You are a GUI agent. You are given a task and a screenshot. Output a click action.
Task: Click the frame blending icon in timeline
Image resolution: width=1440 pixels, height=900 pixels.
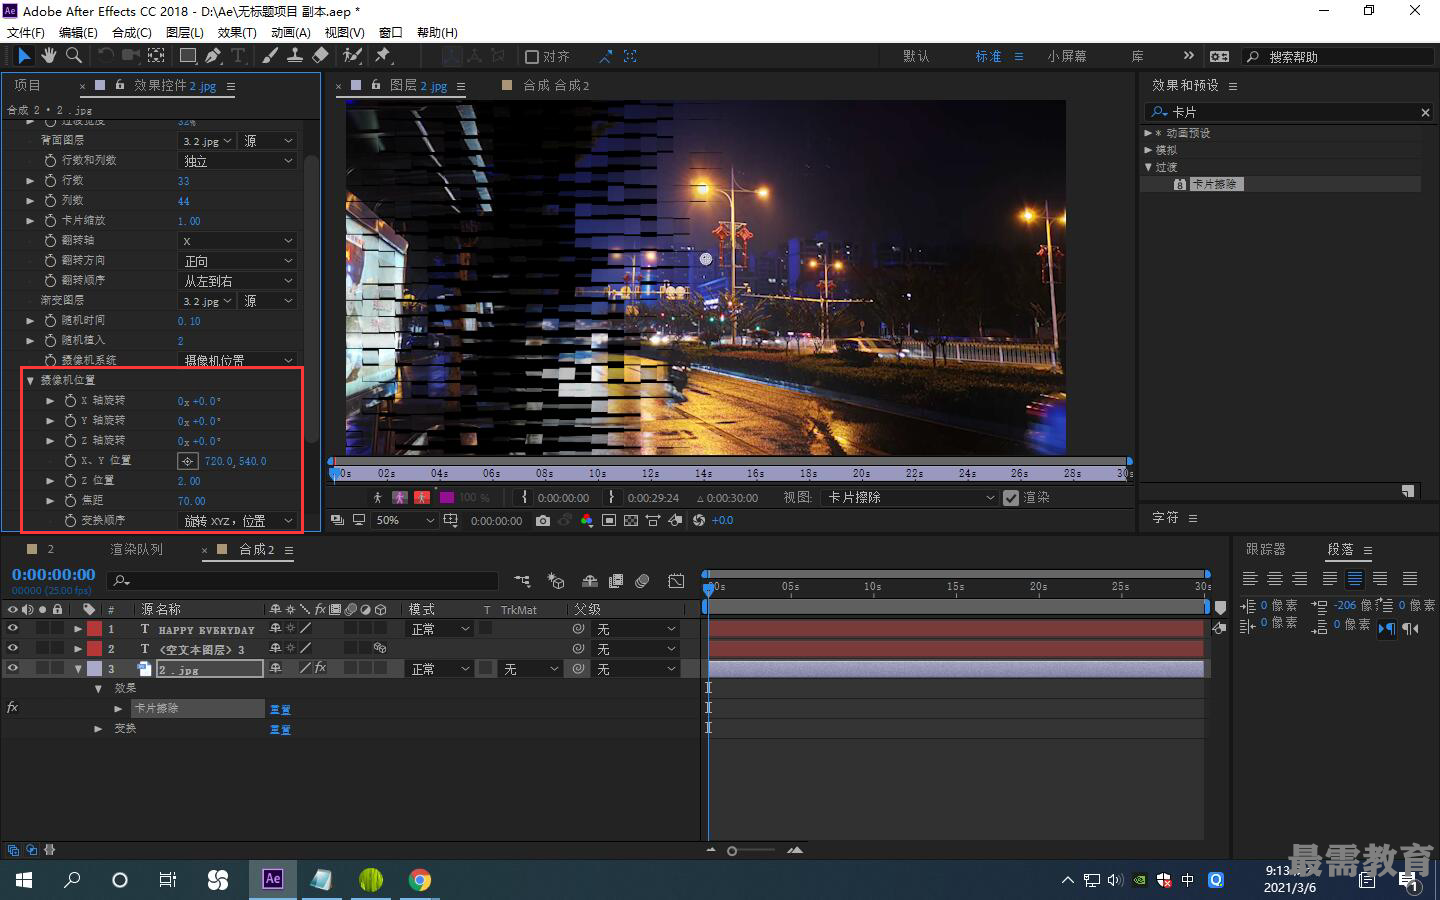tap(616, 581)
